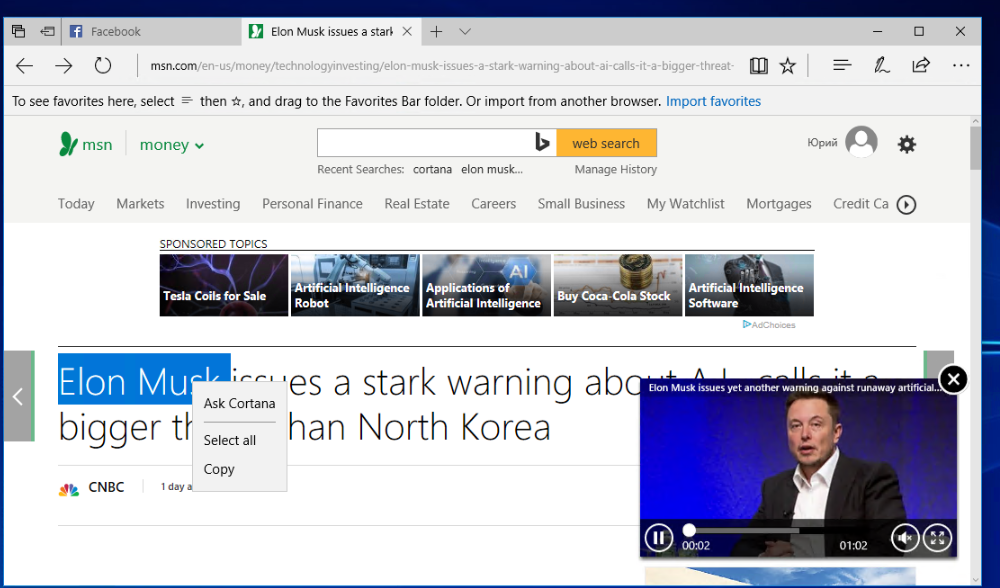Click the msn.com address bar

coord(442,66)
